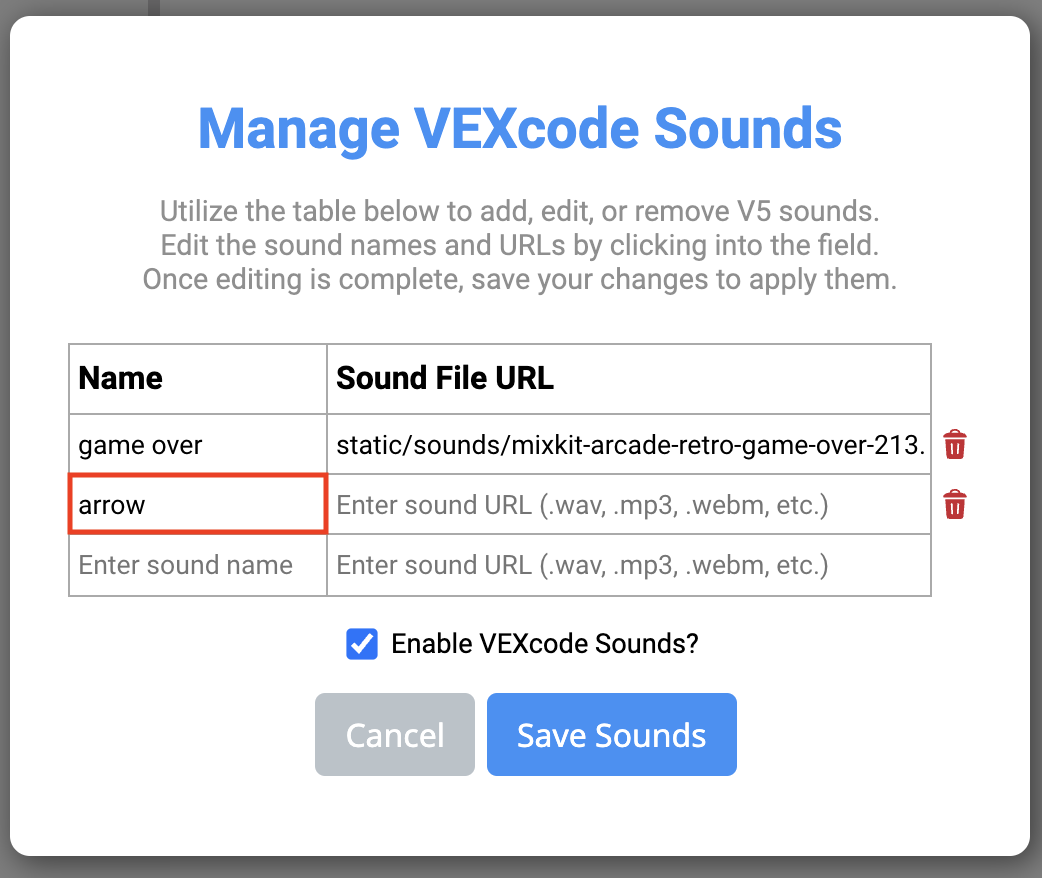
Task: Click the sound URL field for 'arrow'
Action: (x=628, y=504)
